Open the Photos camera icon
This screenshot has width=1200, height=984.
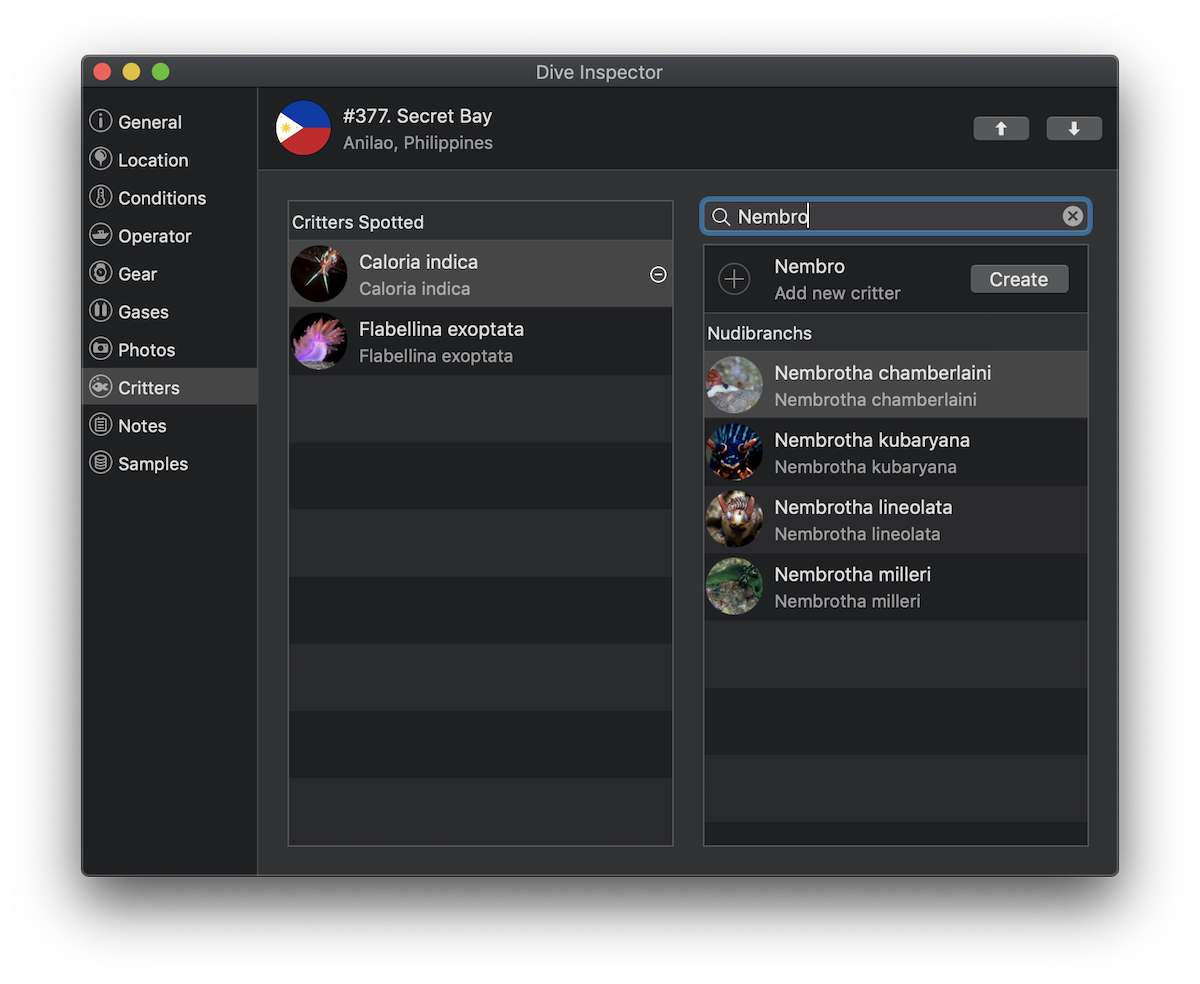[x=100, y=350]
